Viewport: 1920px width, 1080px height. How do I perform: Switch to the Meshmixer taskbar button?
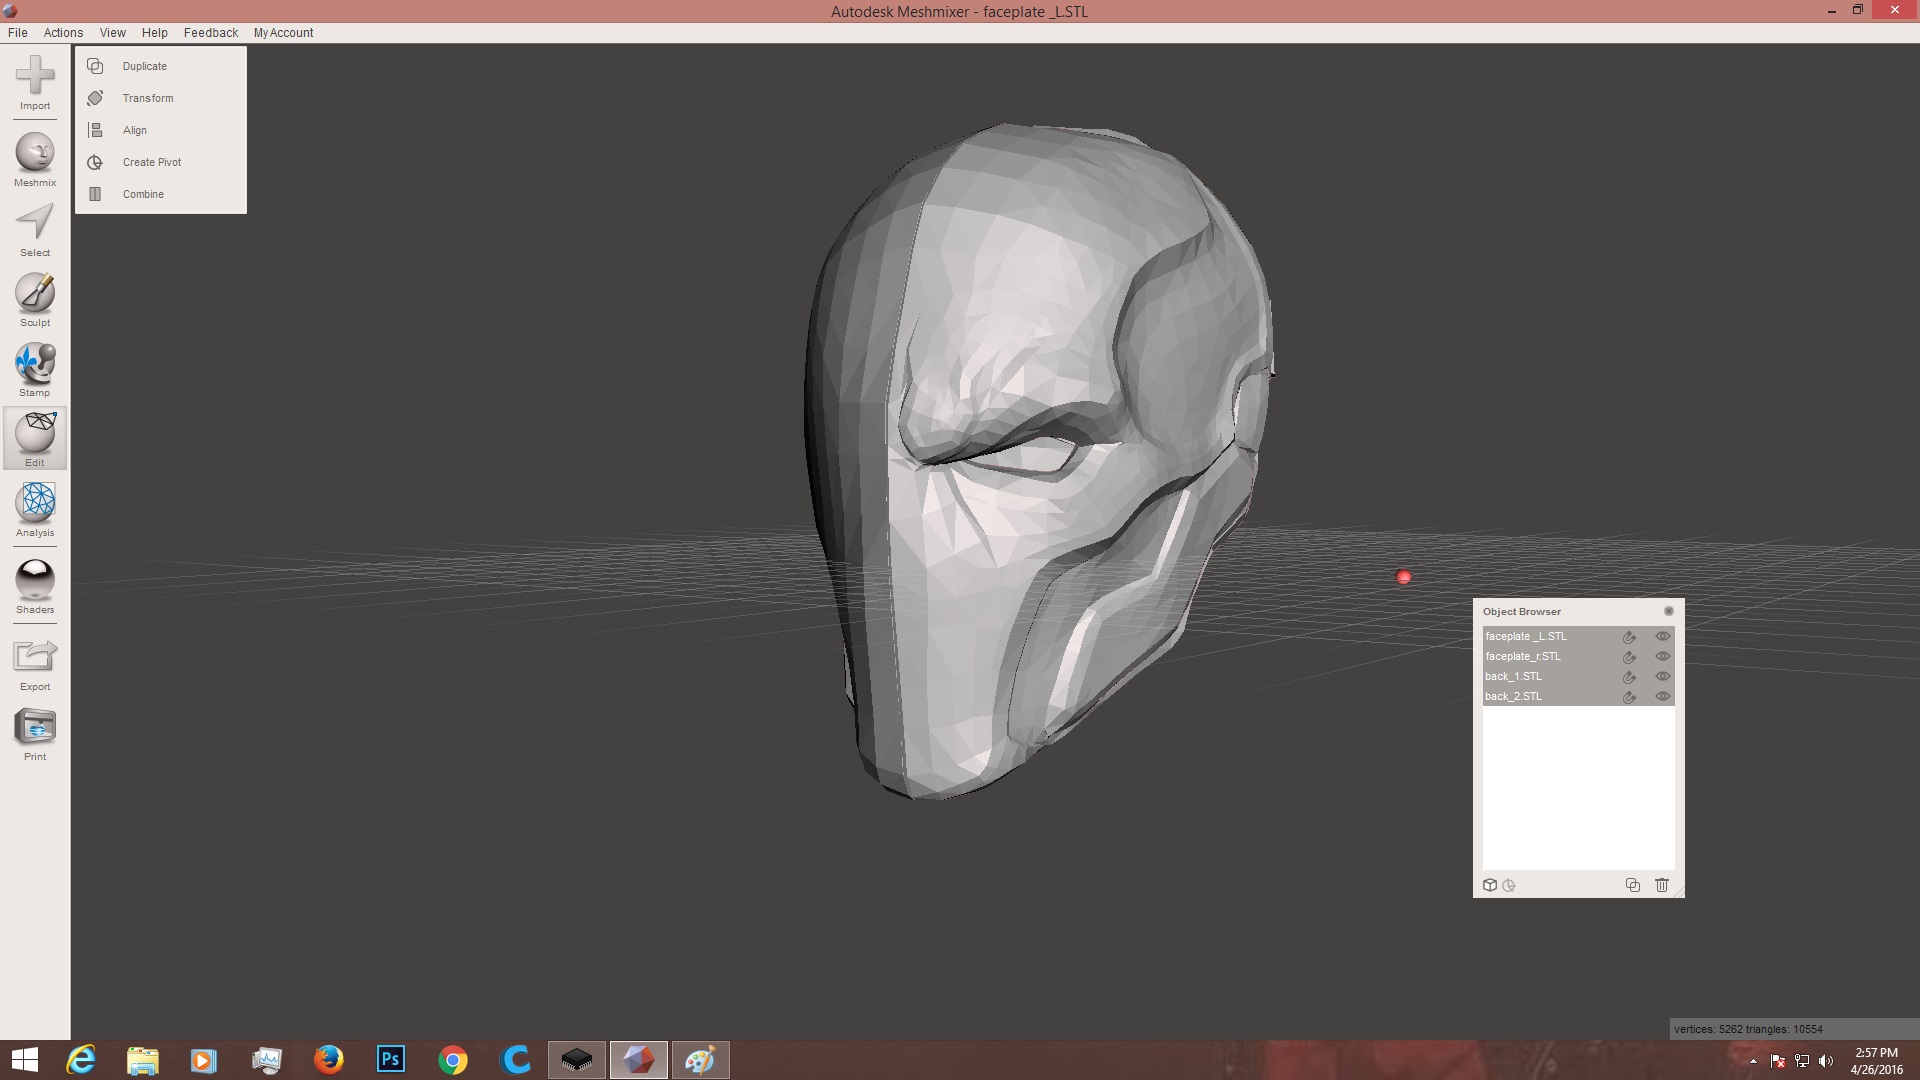(x=639, y=1060)
